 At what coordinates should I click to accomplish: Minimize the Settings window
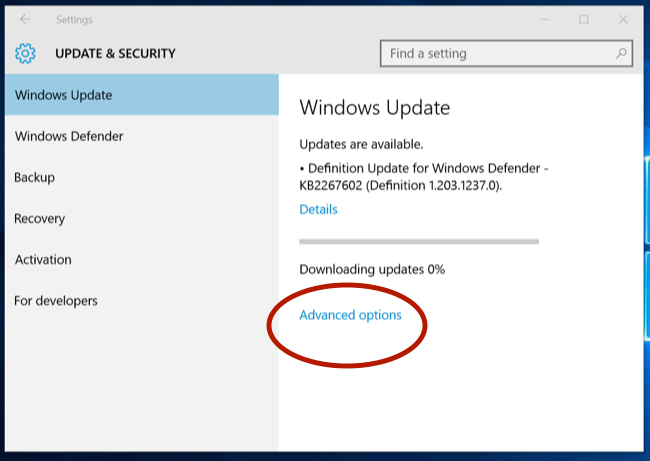coord(542,19)
